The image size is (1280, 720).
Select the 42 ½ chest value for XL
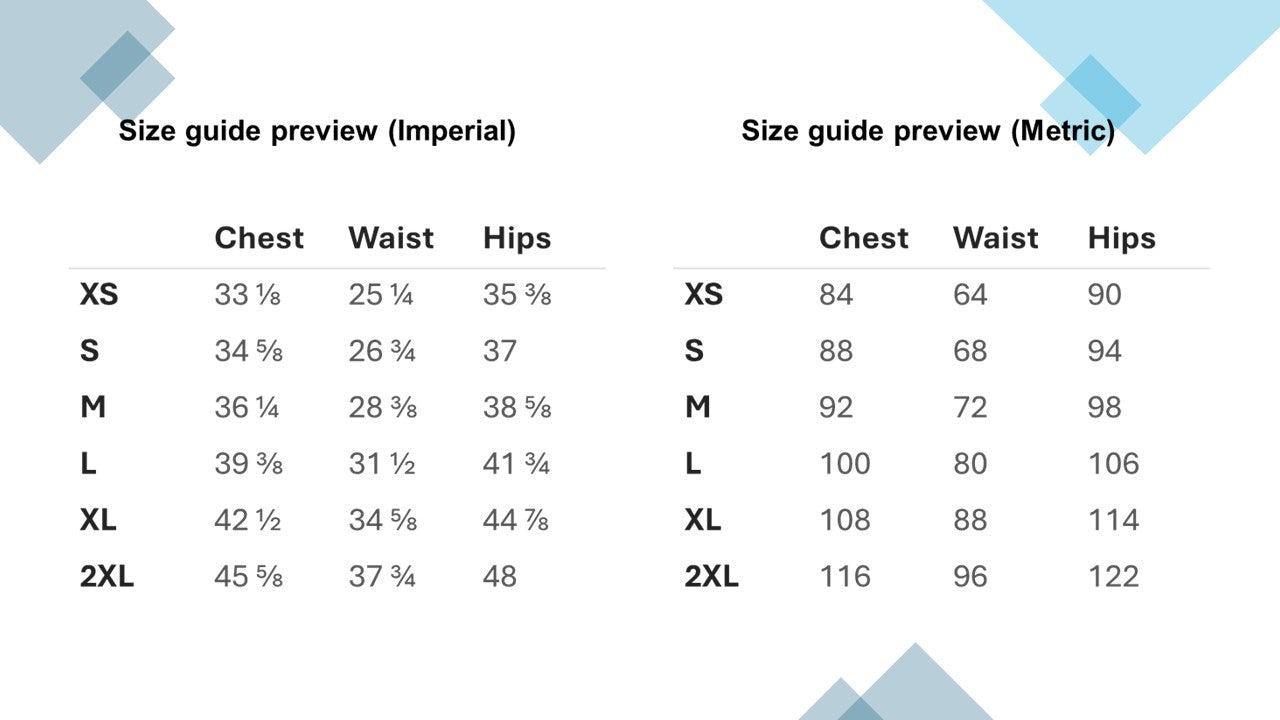[248, 520]
